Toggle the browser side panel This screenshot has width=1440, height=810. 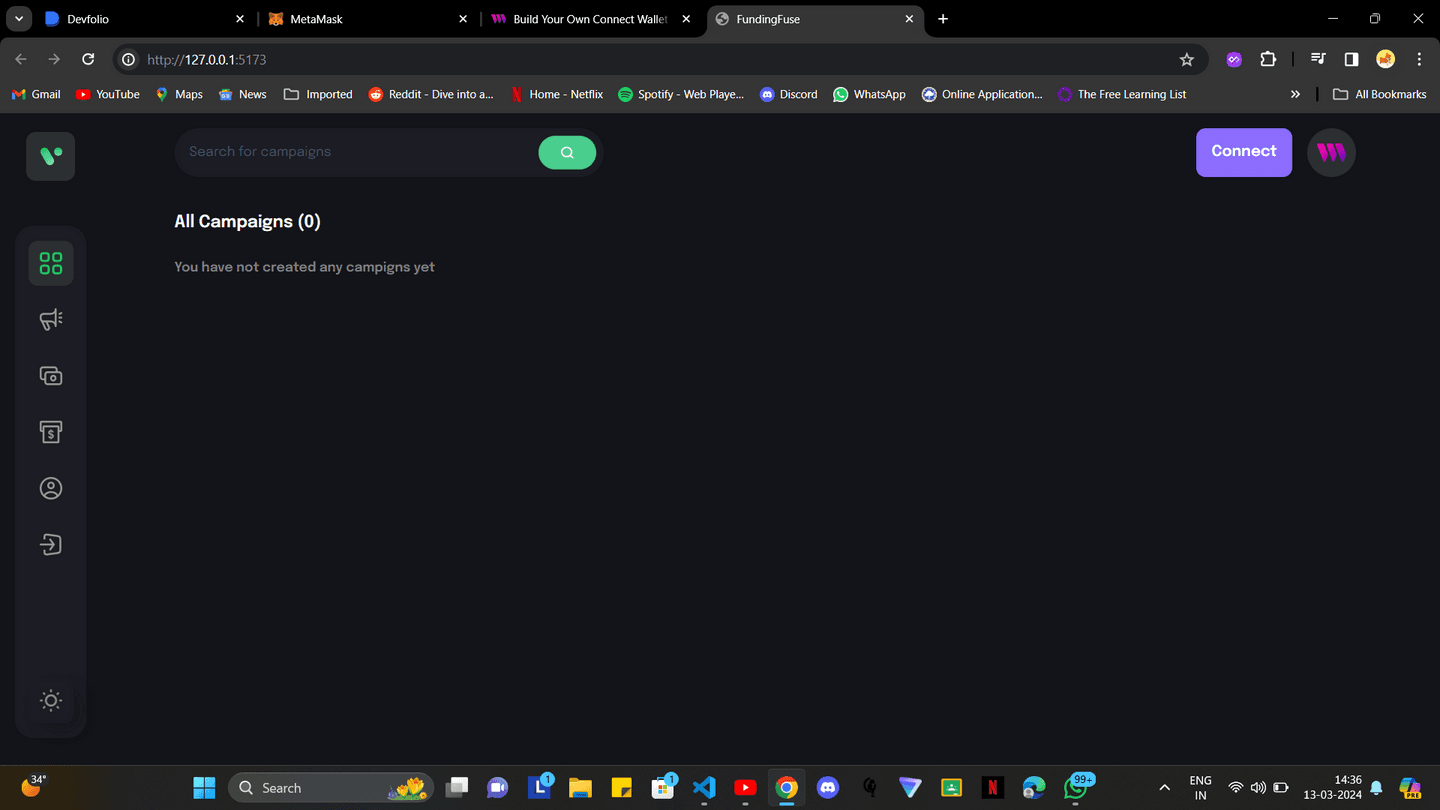point(1351,60)
